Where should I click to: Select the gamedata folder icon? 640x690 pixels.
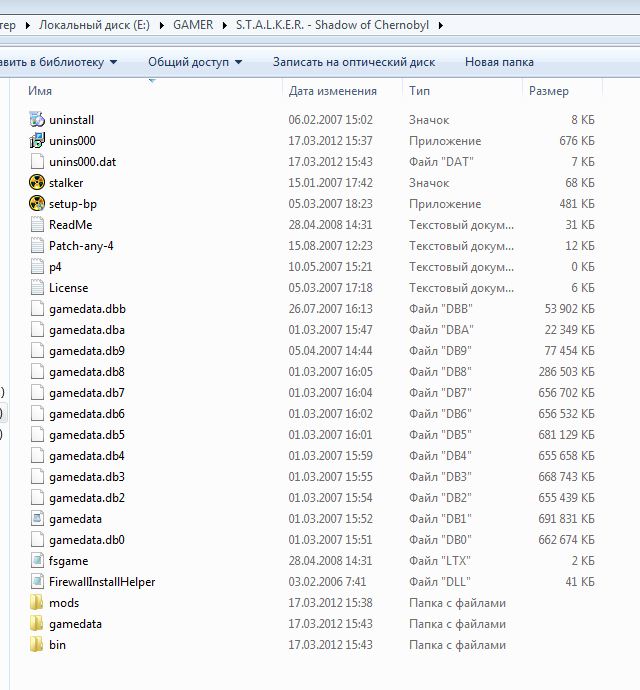coord(37,624)
